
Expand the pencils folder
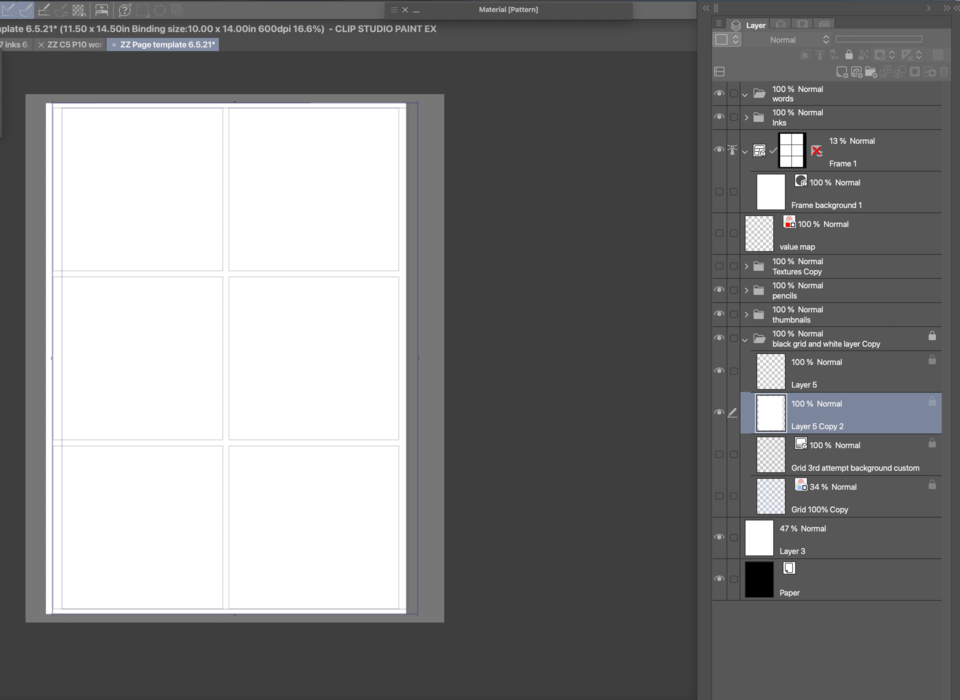pos(746,290)
